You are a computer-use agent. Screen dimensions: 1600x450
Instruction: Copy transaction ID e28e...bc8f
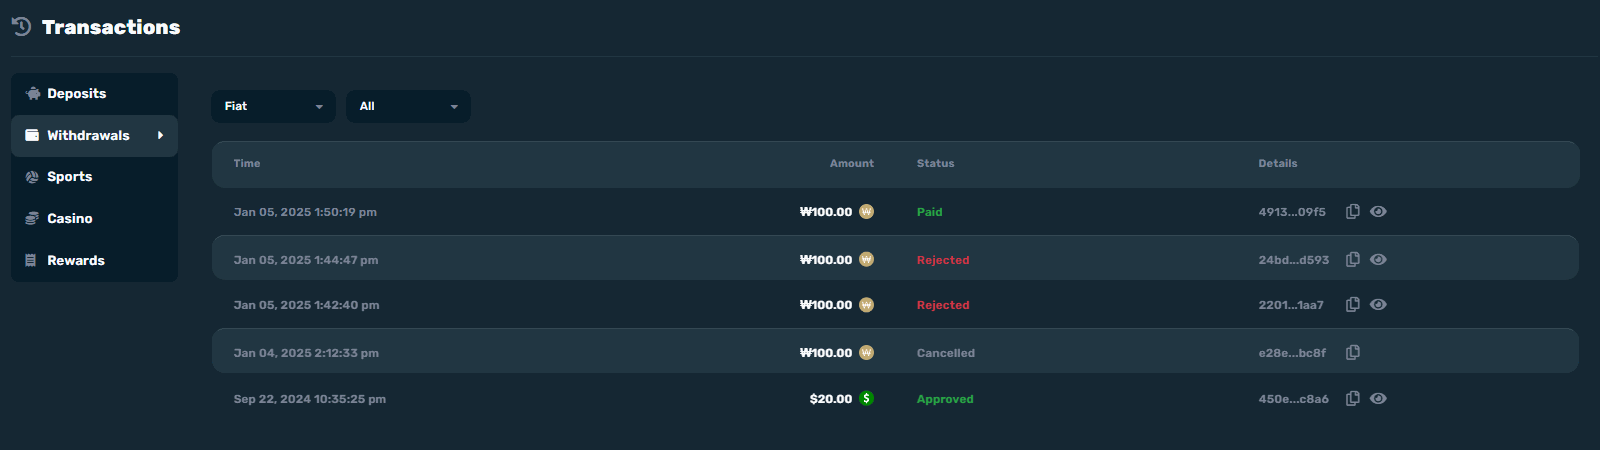pyautogui.click(x=1352, y=353)
